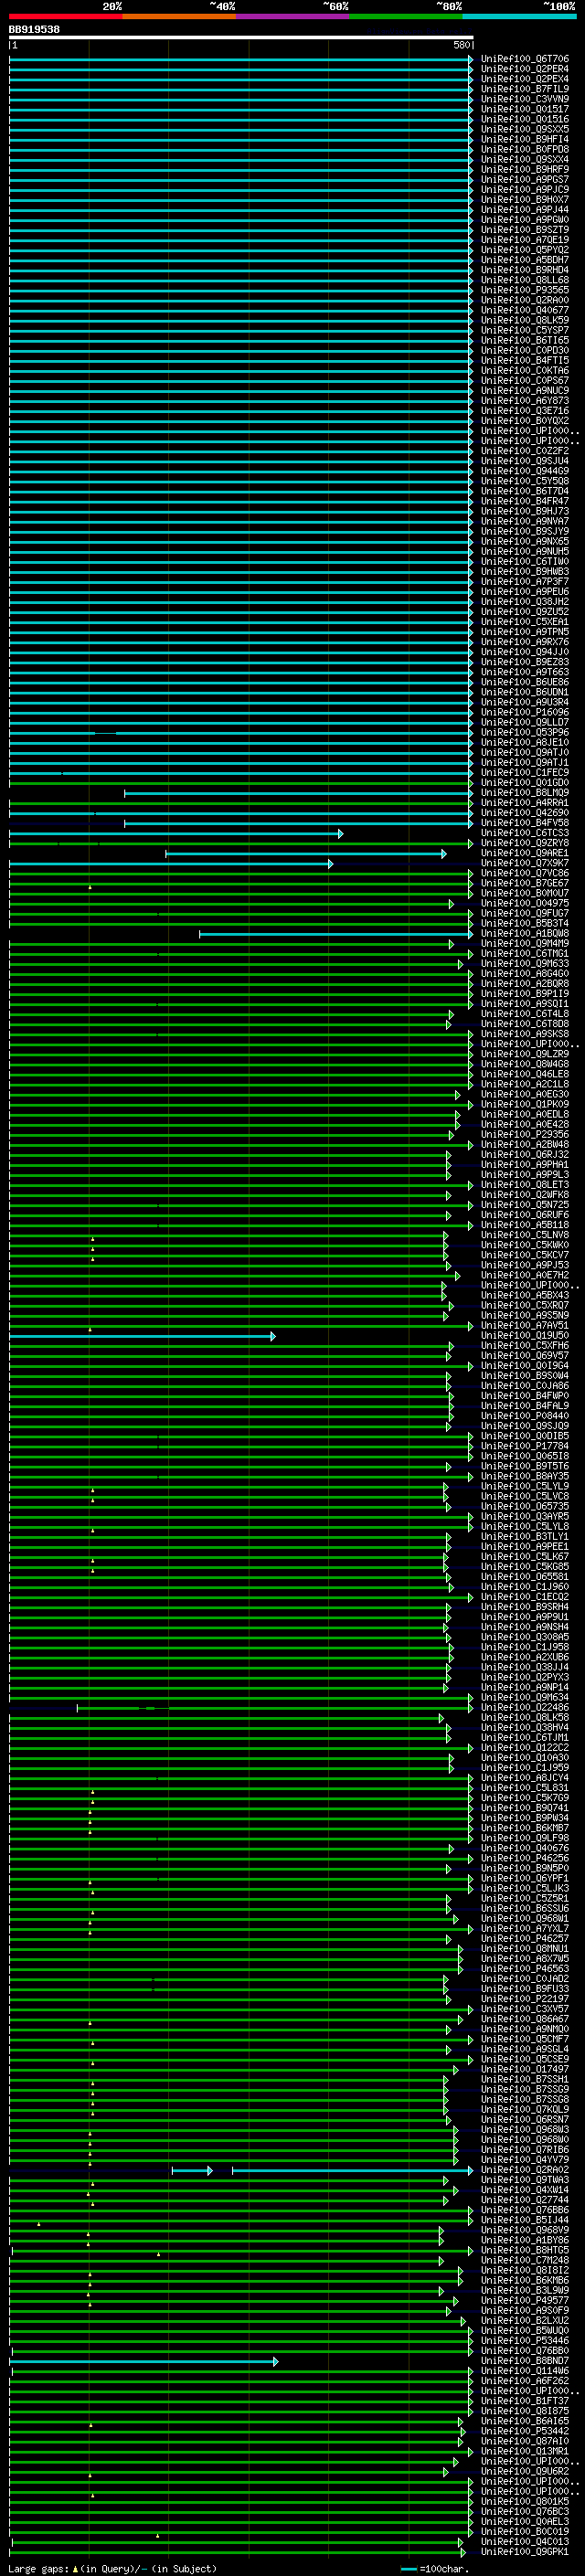
Task: Select the UniRef100_B4FTI5 label
Action: pyautogui.click(x=525, y=361)
